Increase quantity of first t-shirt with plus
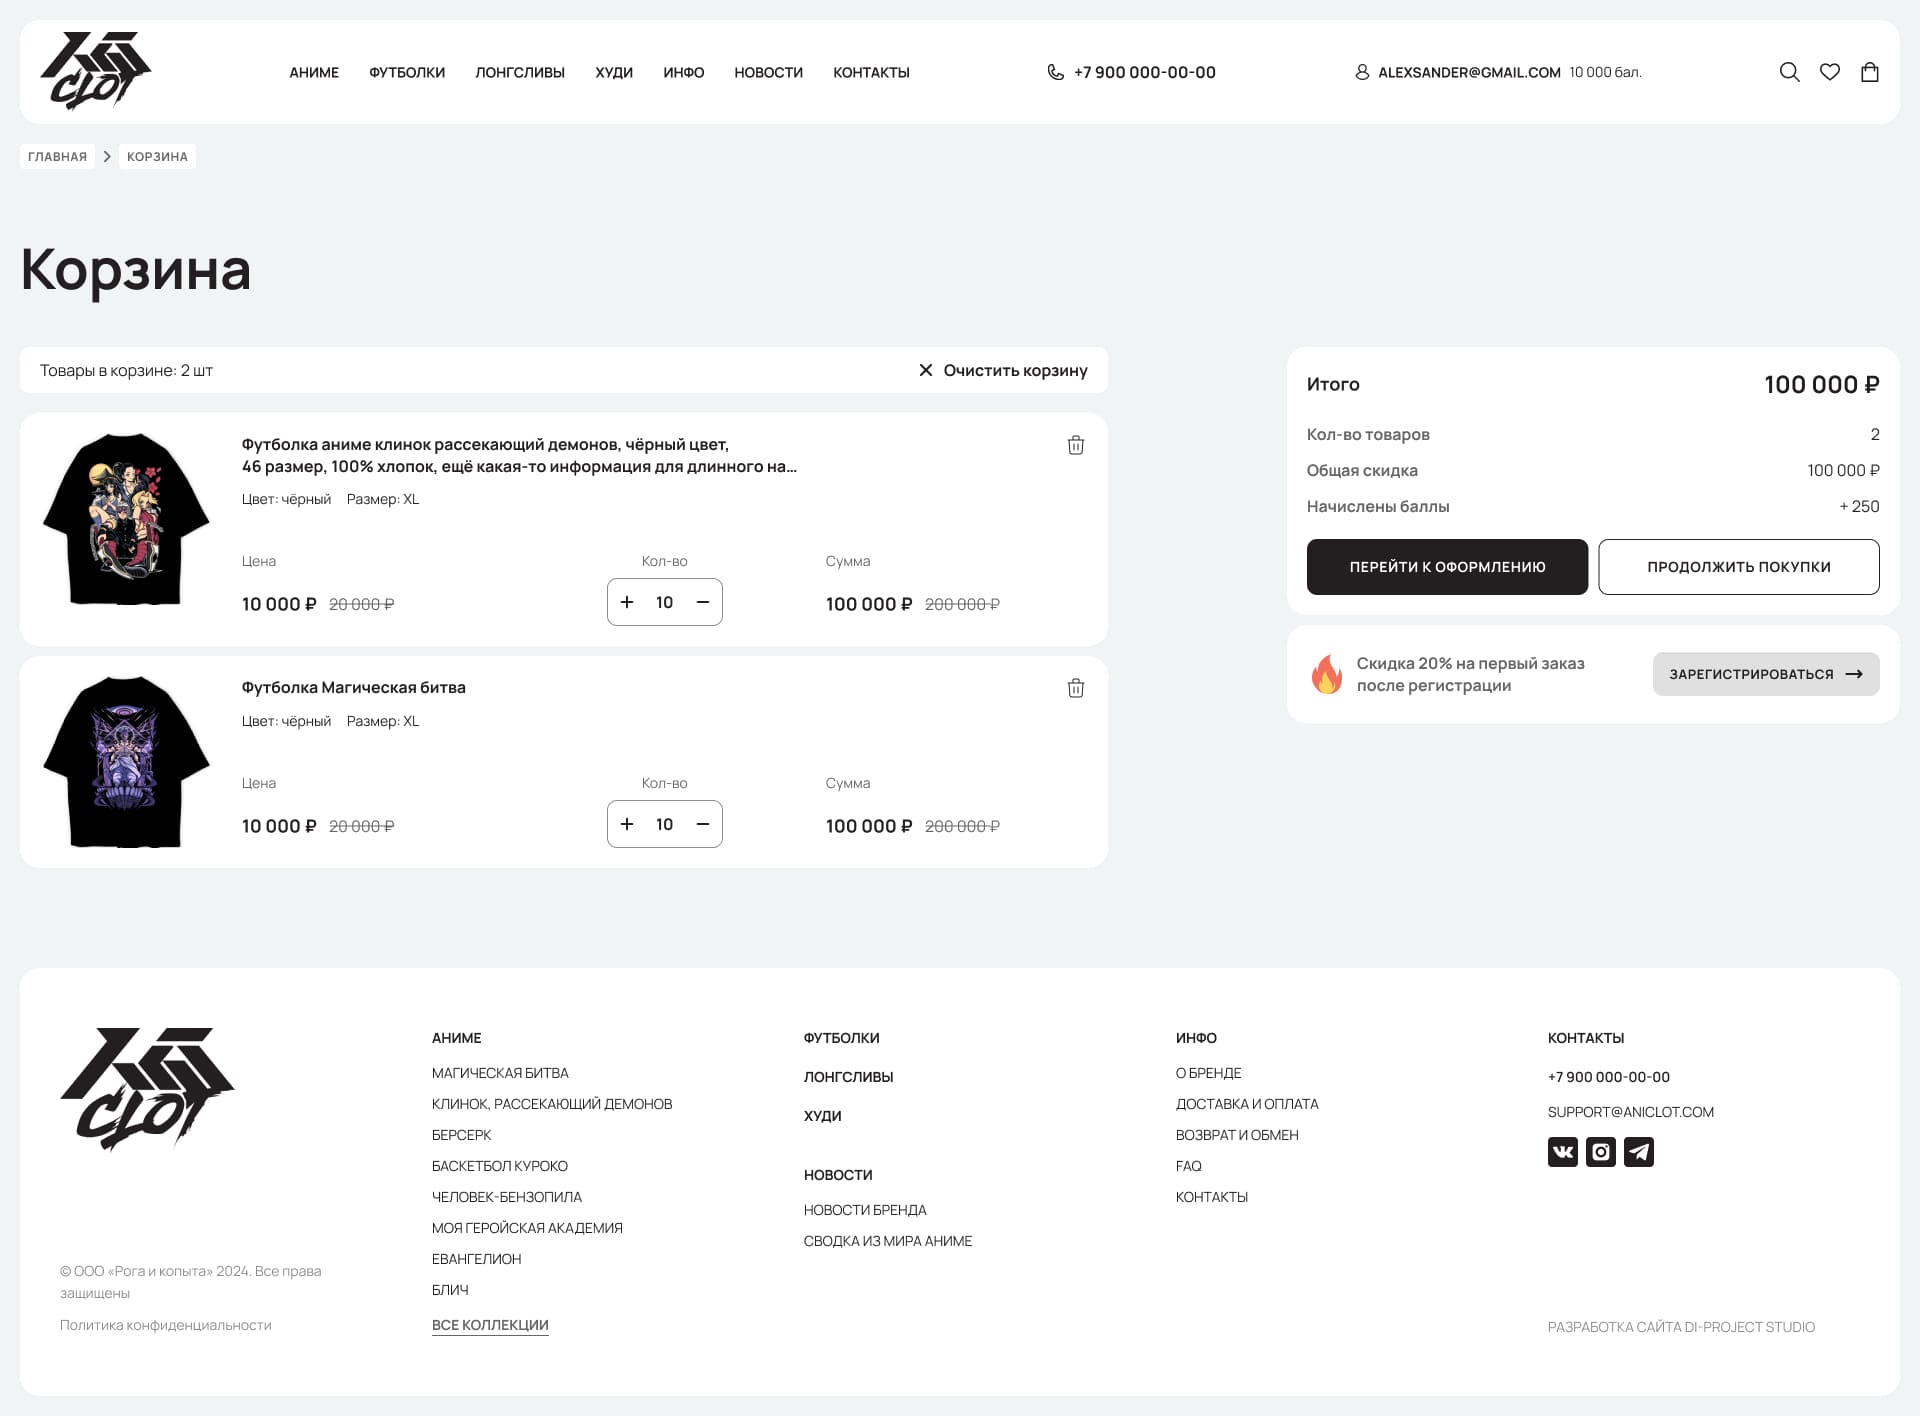1920x1416 pixels. (627, 602)
